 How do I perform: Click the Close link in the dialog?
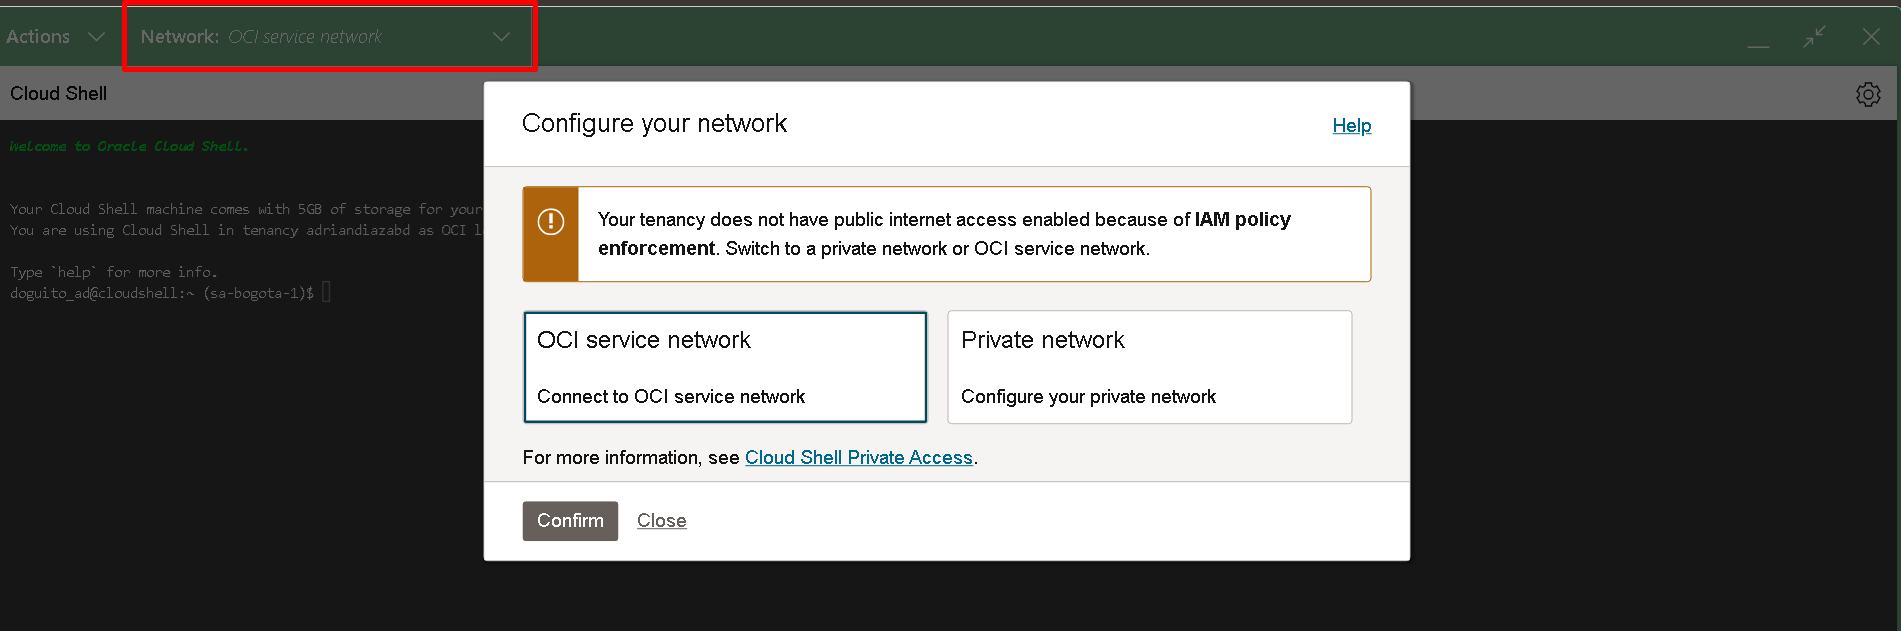point(661,521)
